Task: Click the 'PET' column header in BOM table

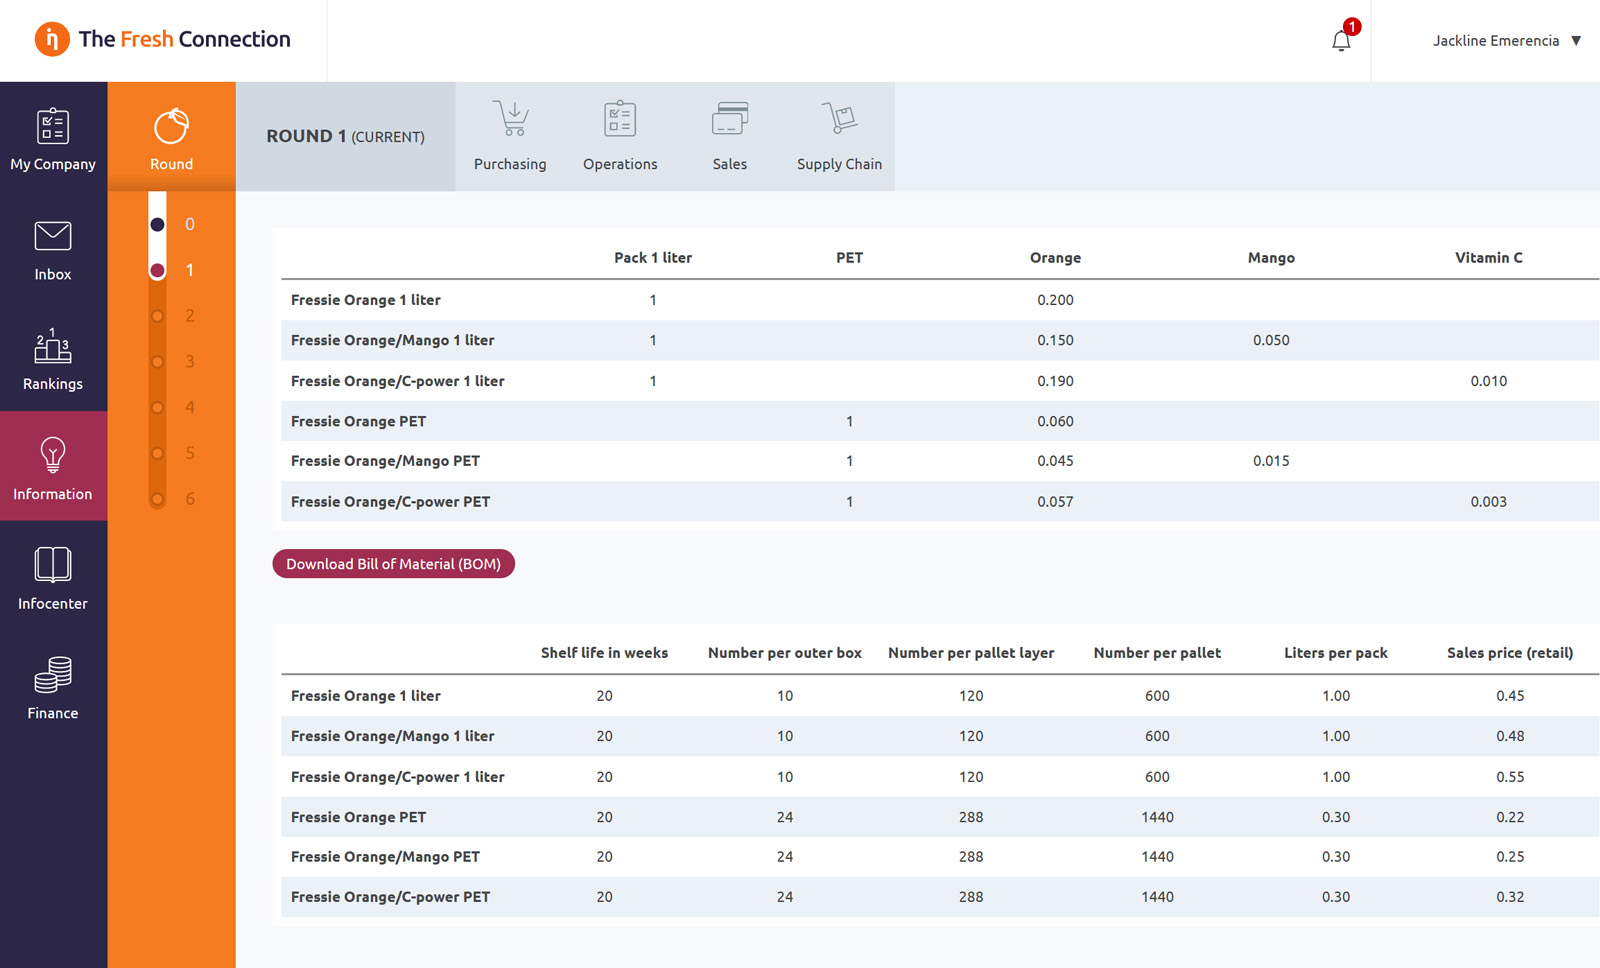Action: tap(849, 258)
